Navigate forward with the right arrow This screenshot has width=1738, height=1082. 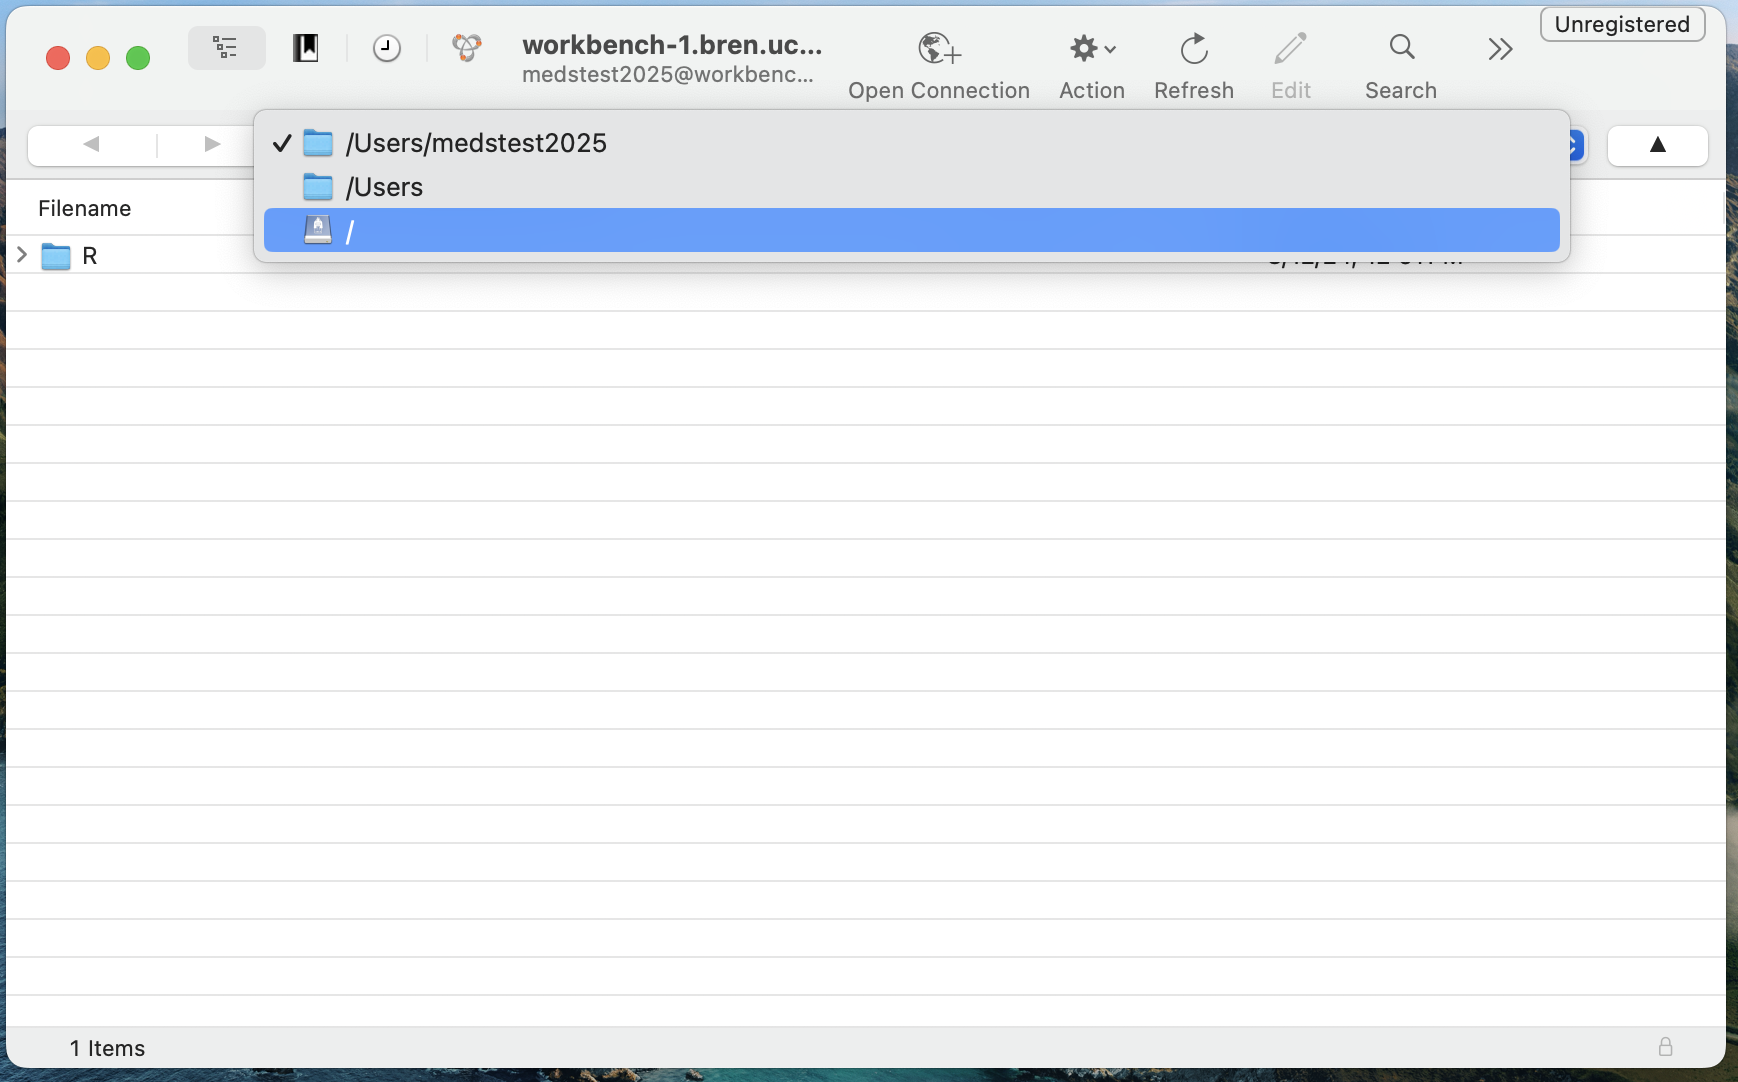(212, 144)
